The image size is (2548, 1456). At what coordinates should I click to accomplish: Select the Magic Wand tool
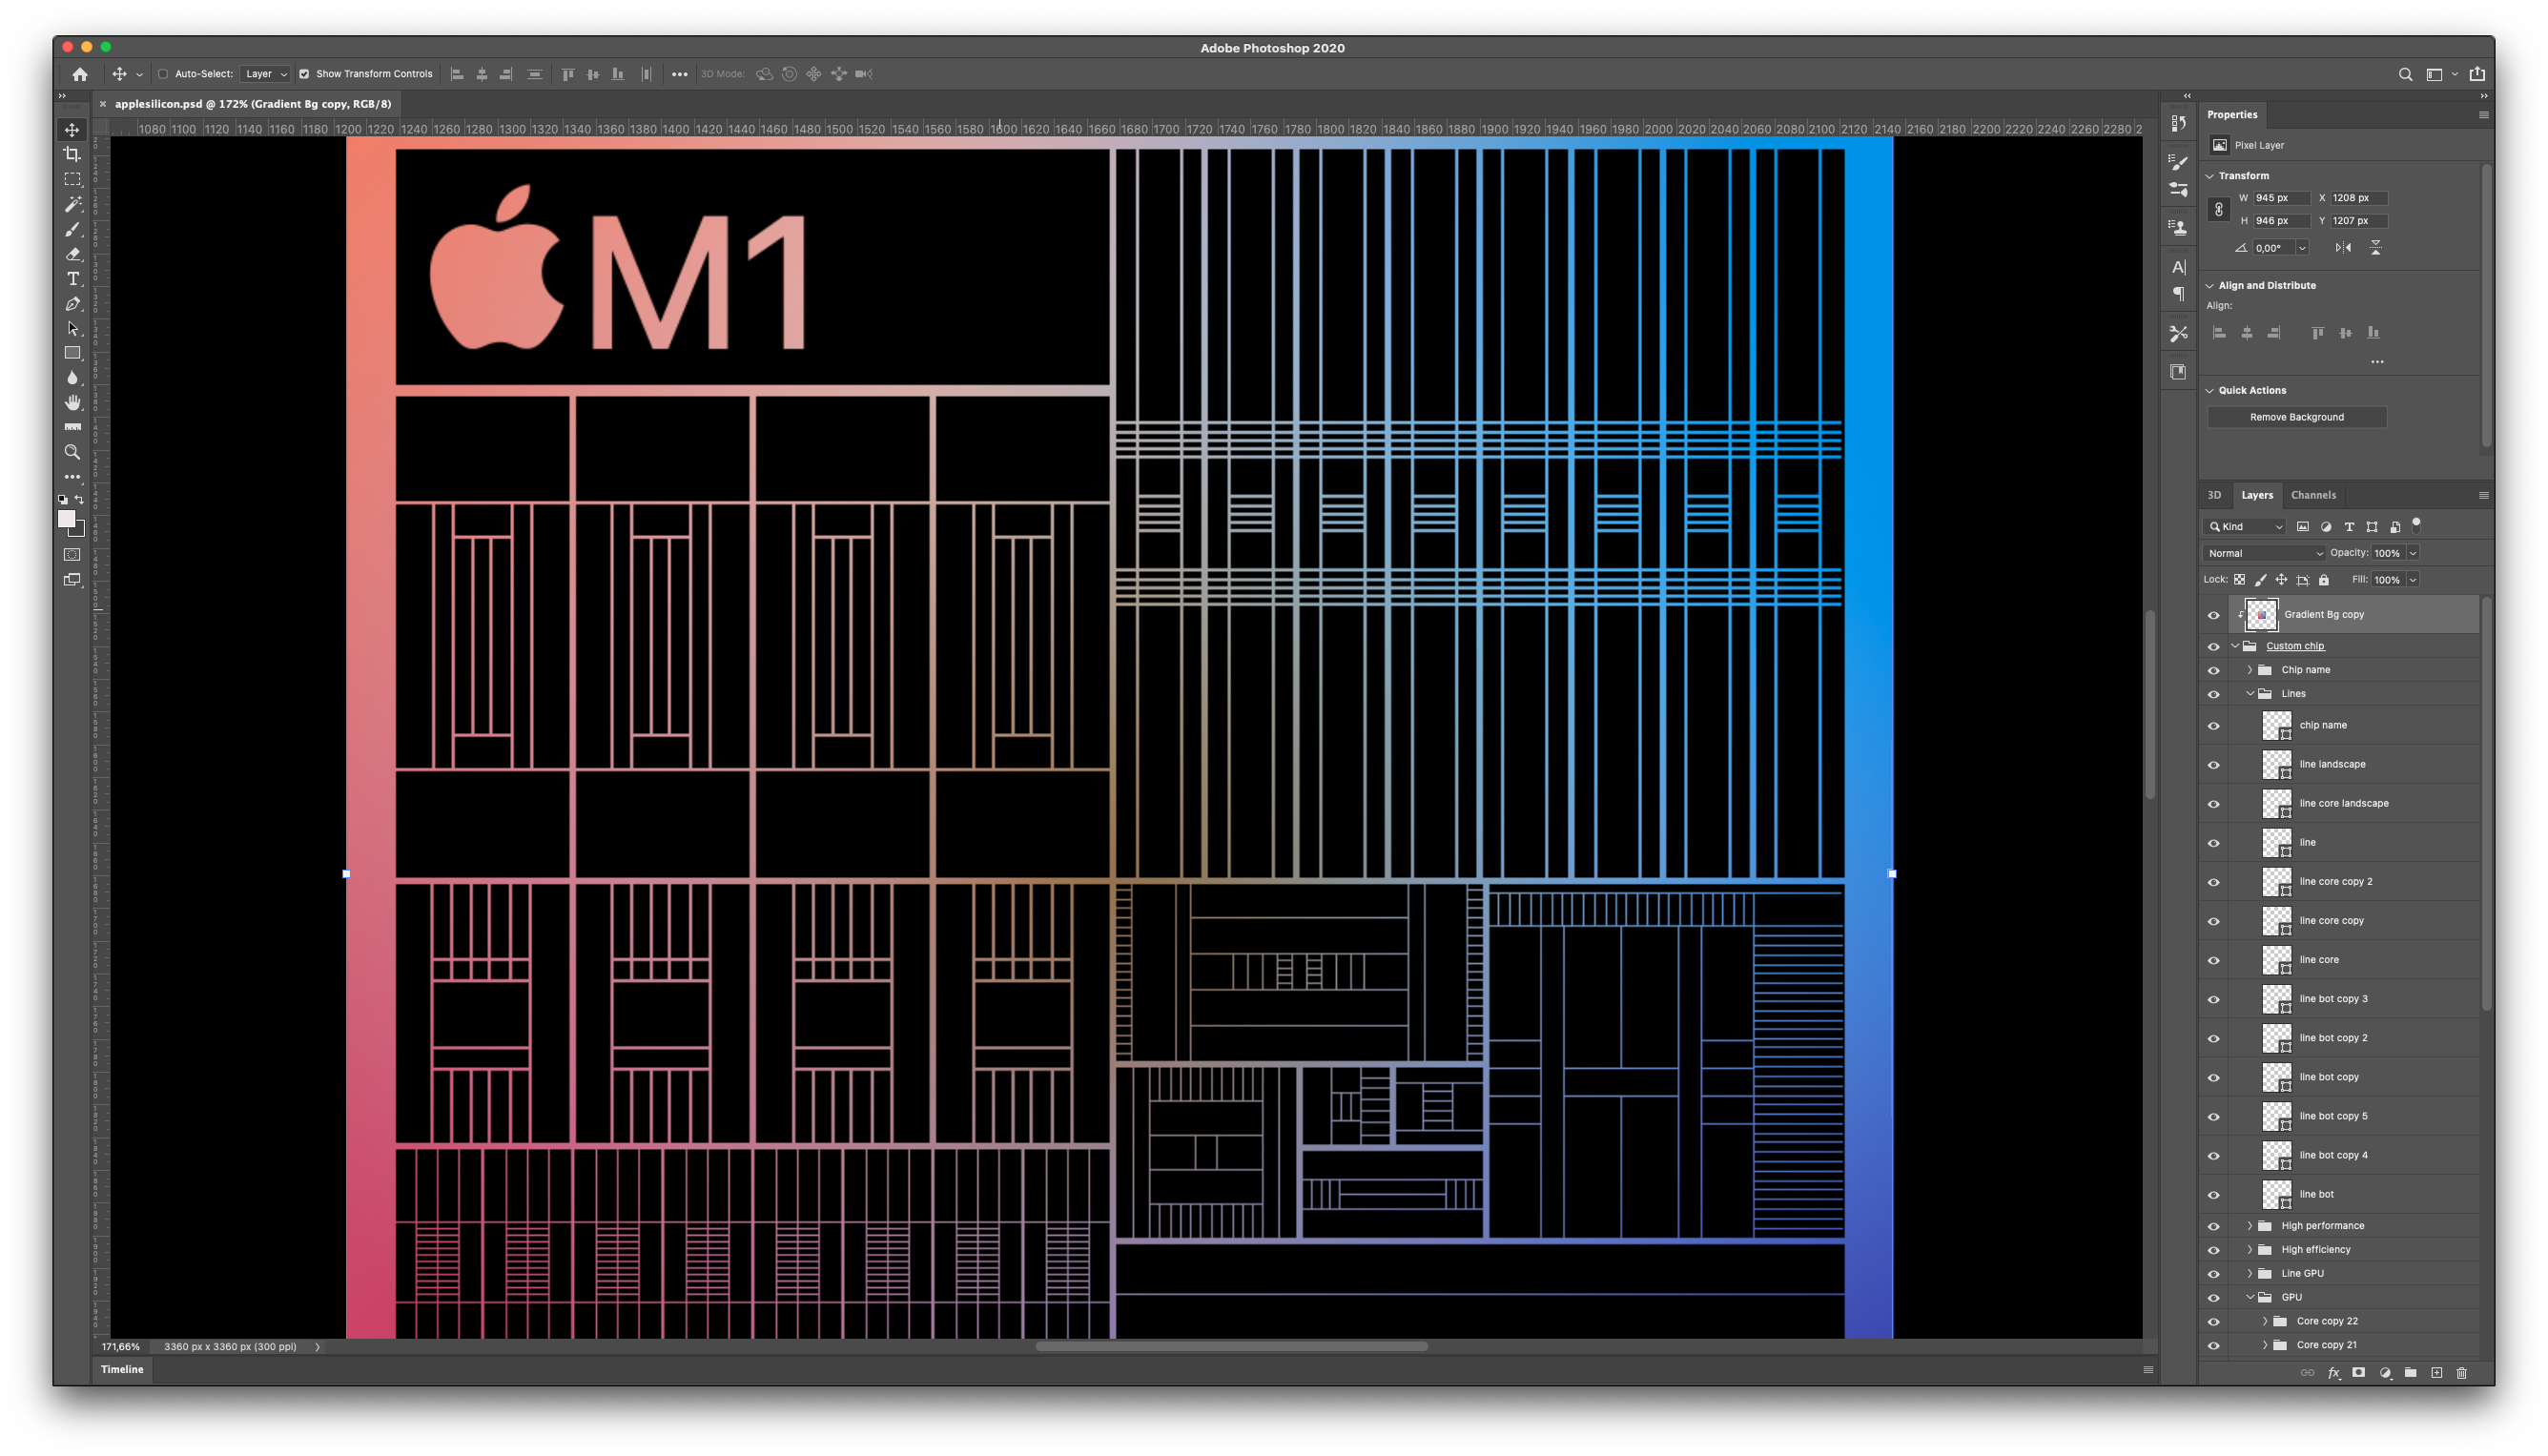(73, 204)
